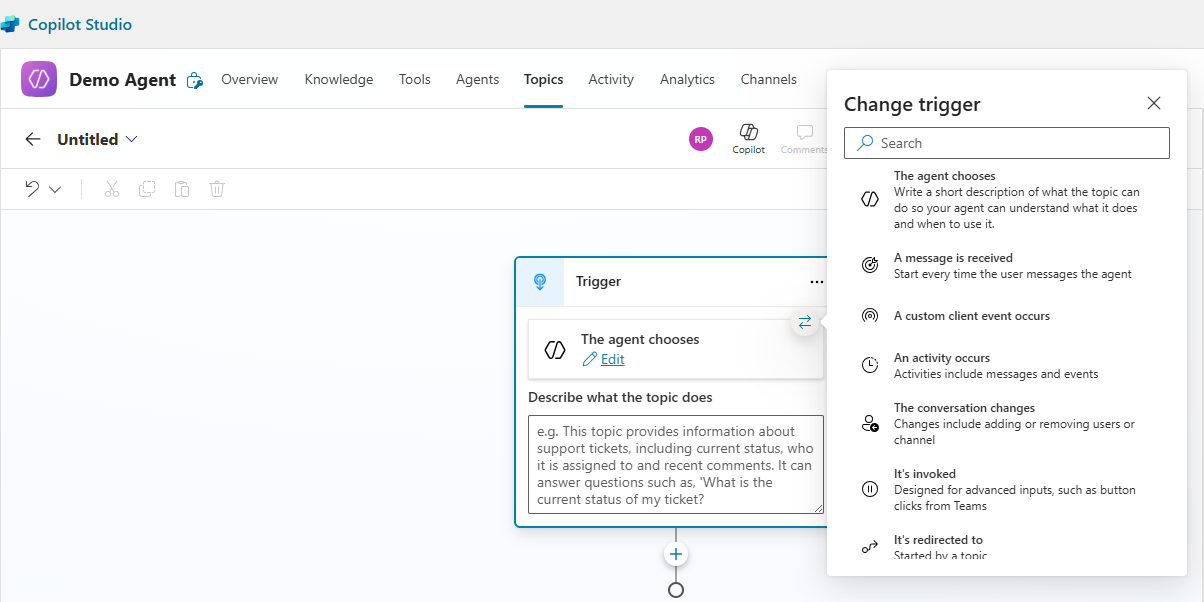Expand the undo dropdown arrow
This screenshot has width=1204, height=602.
(x=55, y=189)
